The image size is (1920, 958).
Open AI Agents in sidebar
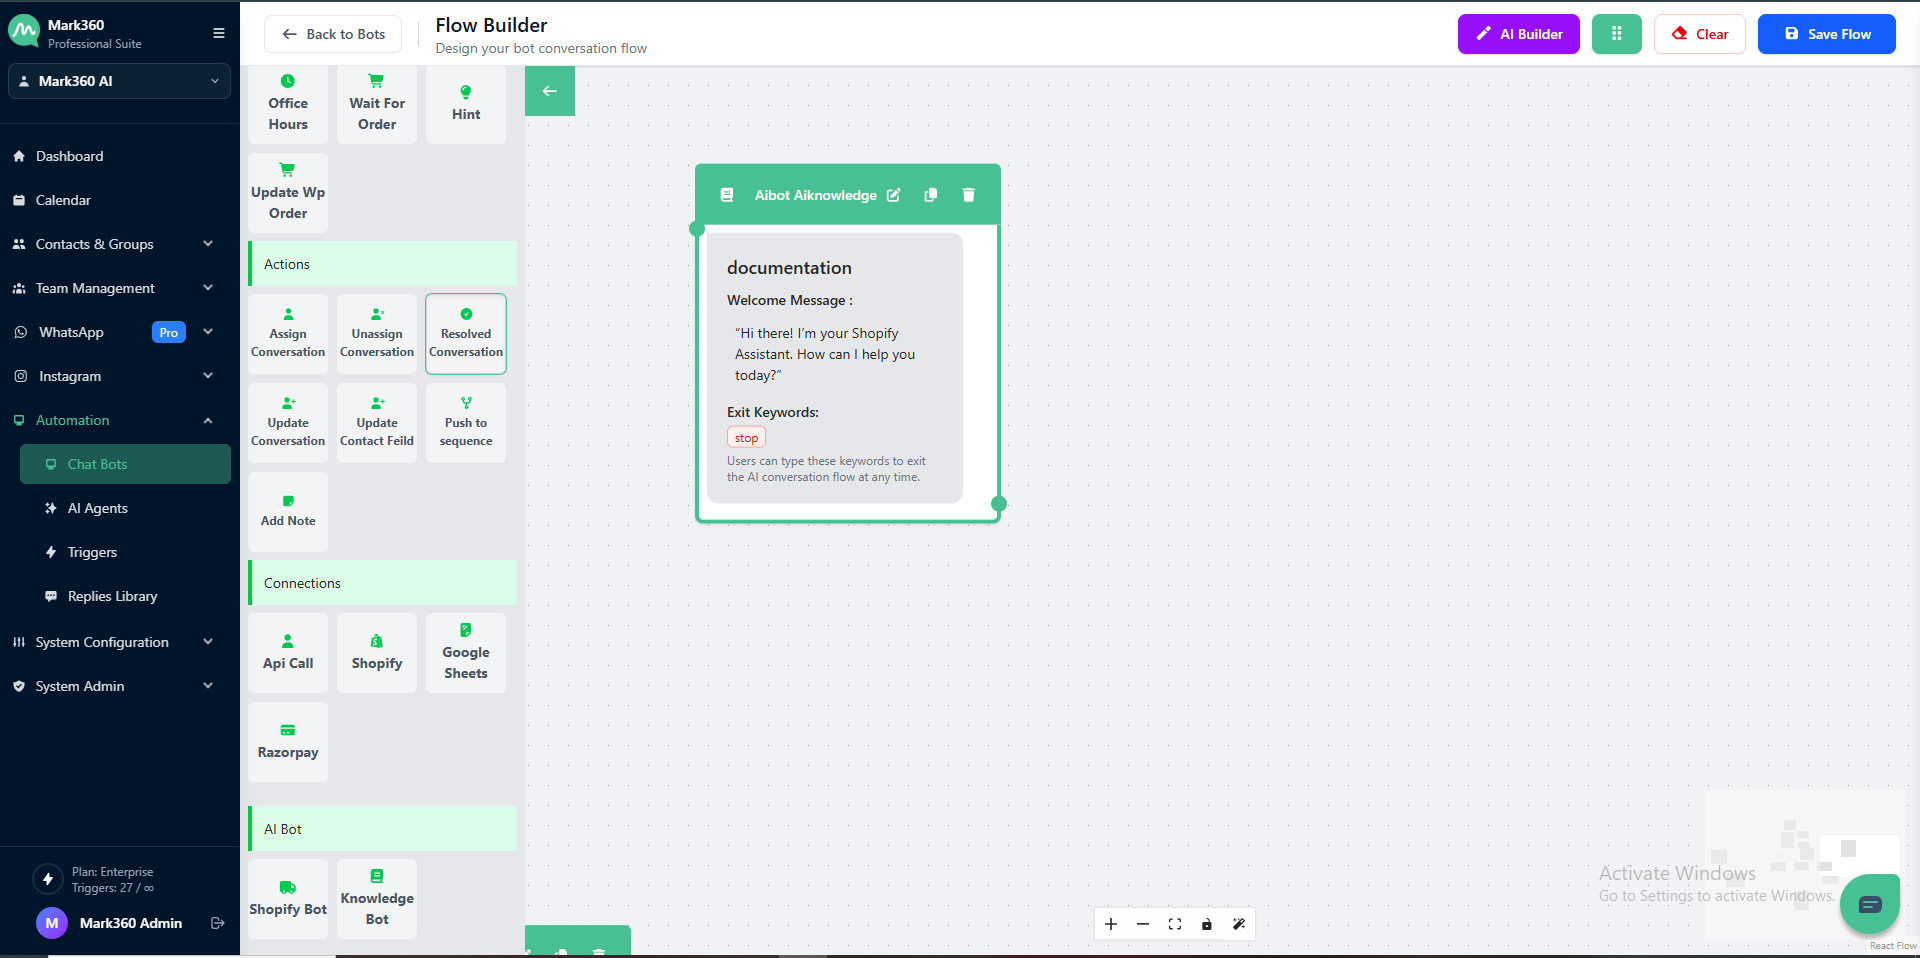point(98,508)
